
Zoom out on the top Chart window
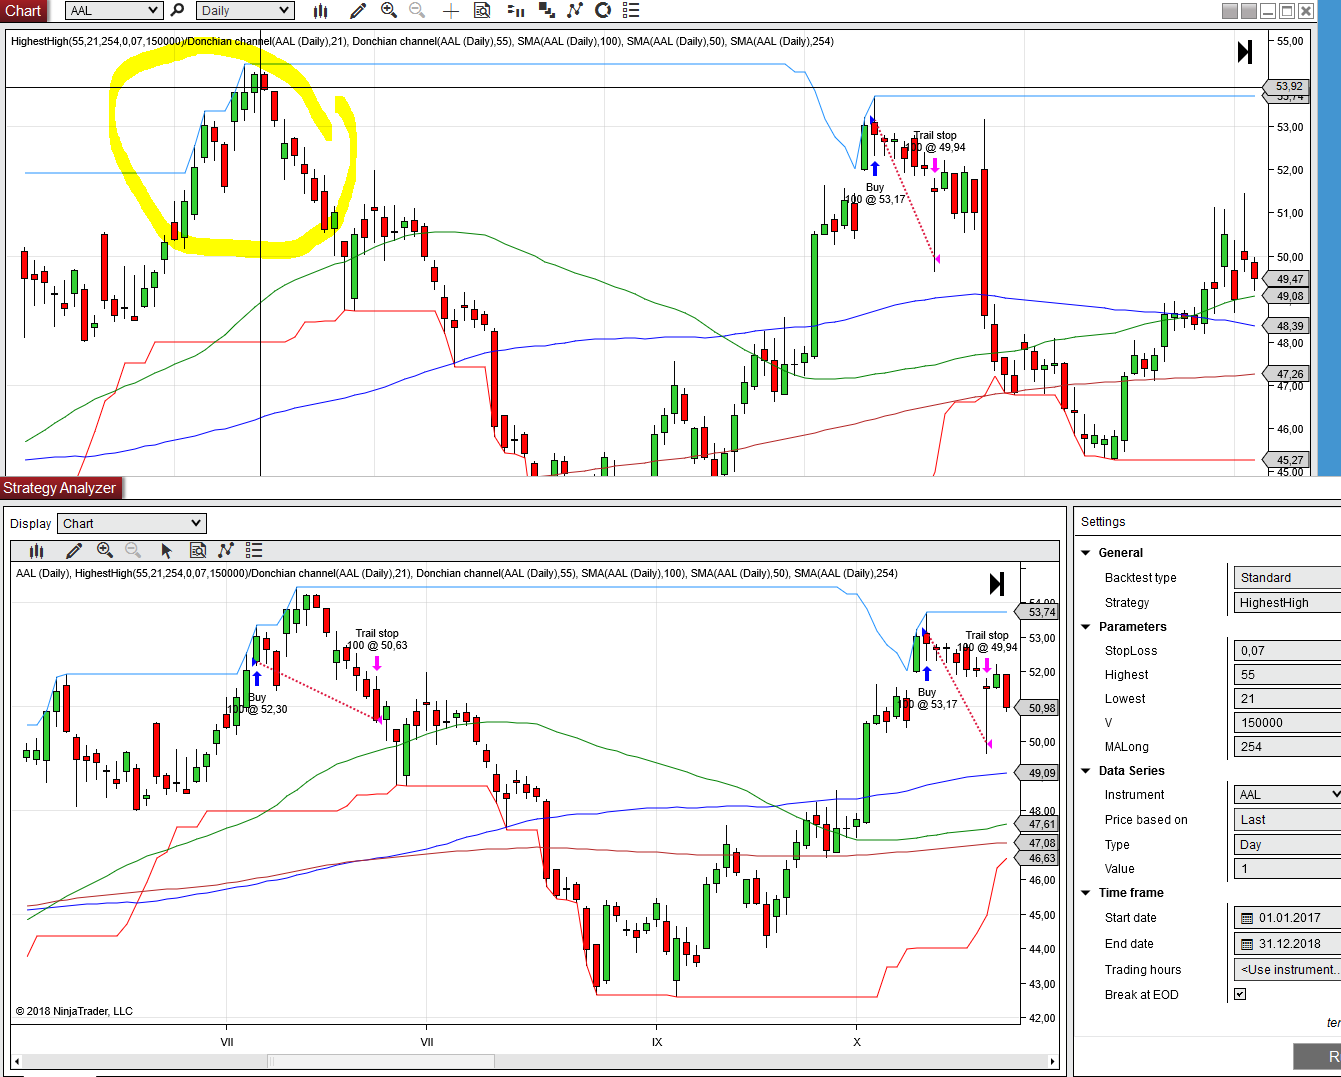tap(417, 10)
